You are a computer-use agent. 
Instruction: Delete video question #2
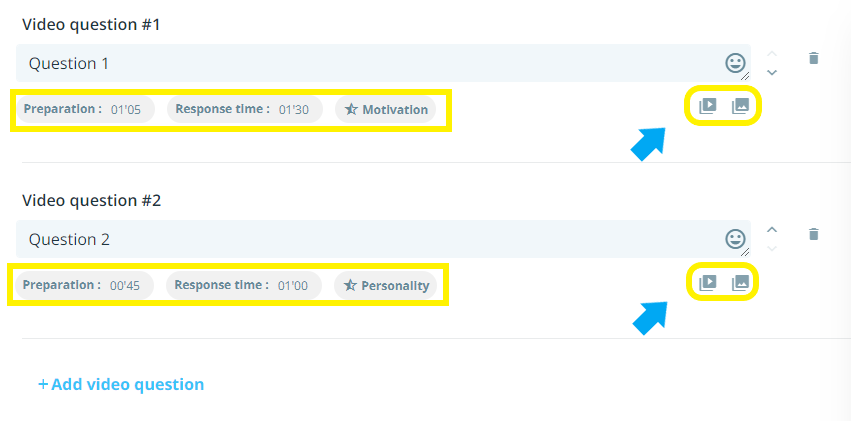point(814,234)
